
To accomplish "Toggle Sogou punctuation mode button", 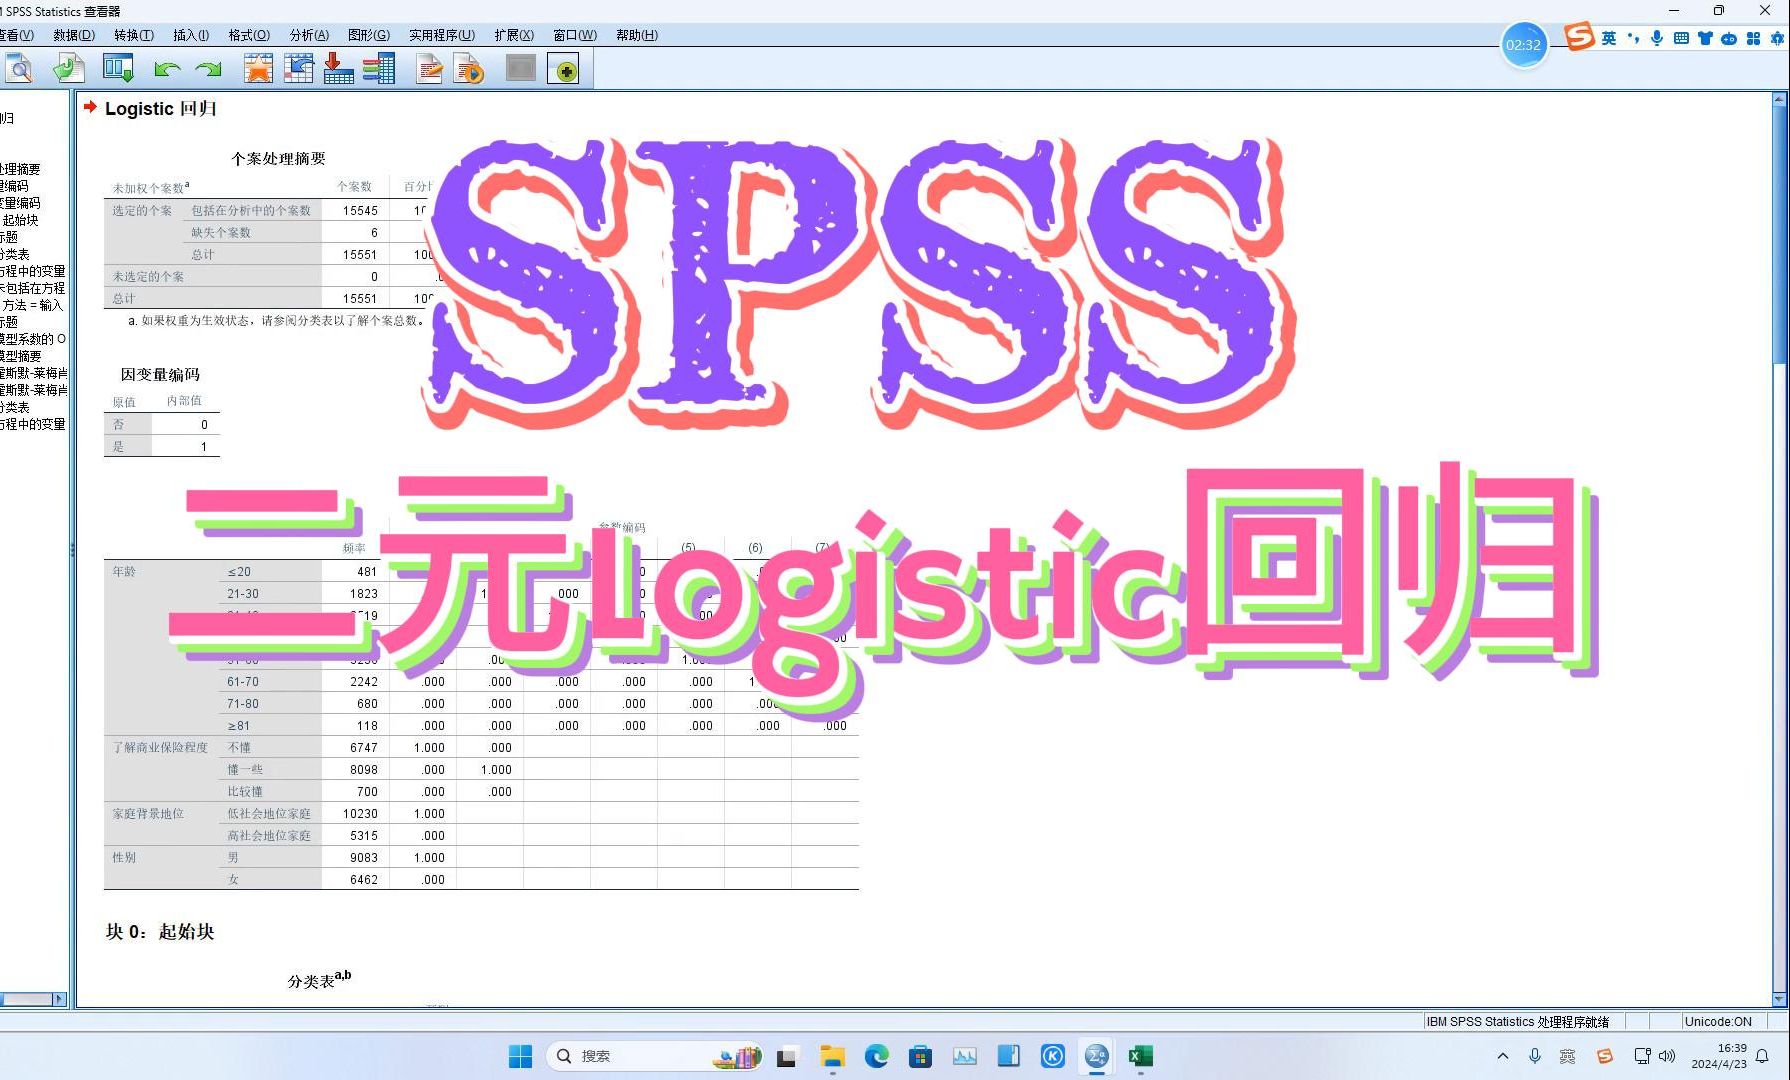I will pos(1633,38).
